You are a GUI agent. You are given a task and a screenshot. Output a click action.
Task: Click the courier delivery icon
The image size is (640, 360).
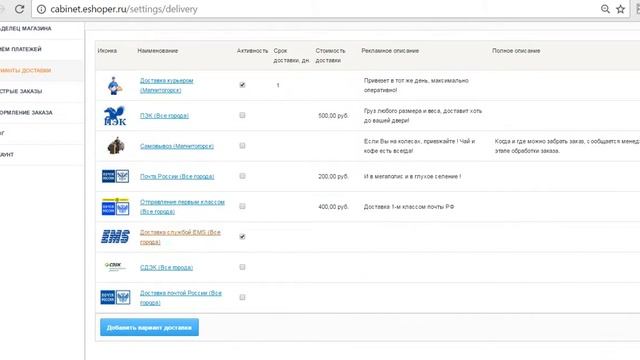coord(114,86)
